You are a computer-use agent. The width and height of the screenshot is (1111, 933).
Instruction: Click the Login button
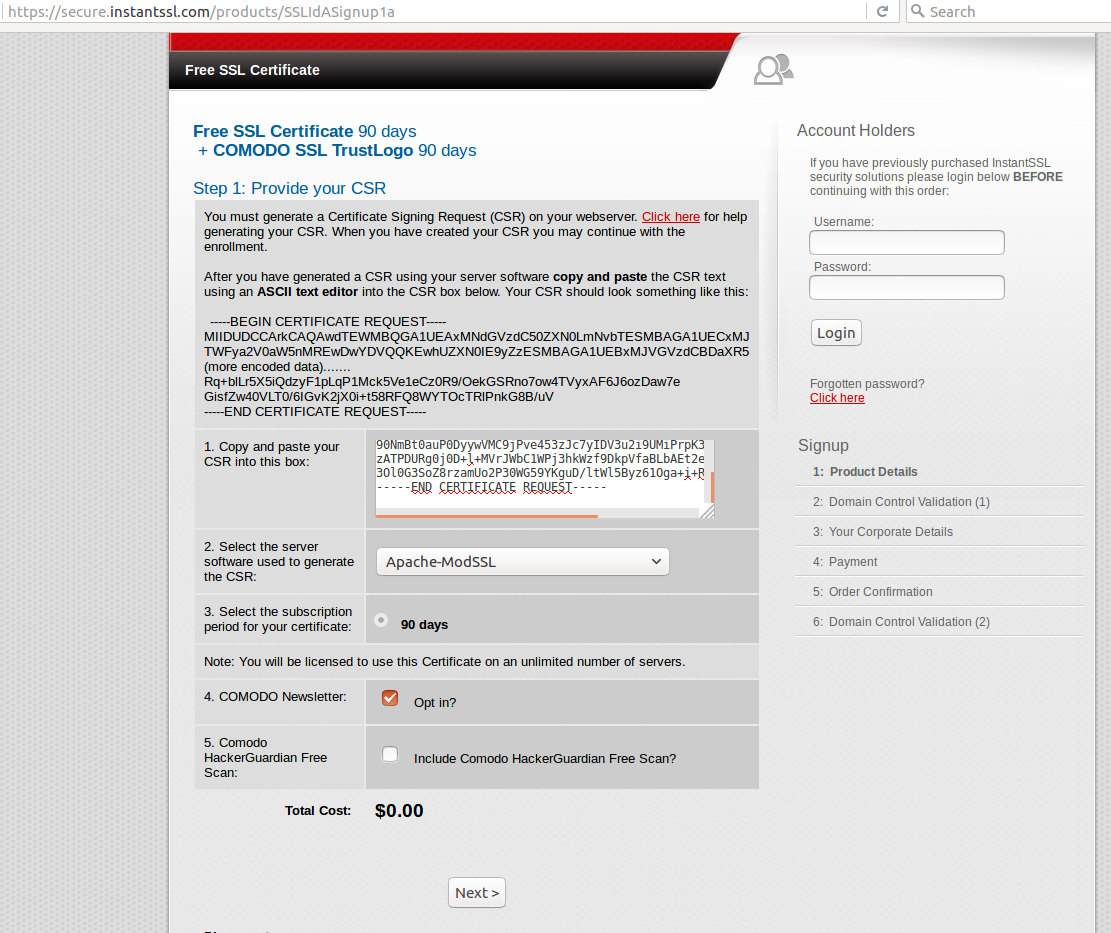836,332
